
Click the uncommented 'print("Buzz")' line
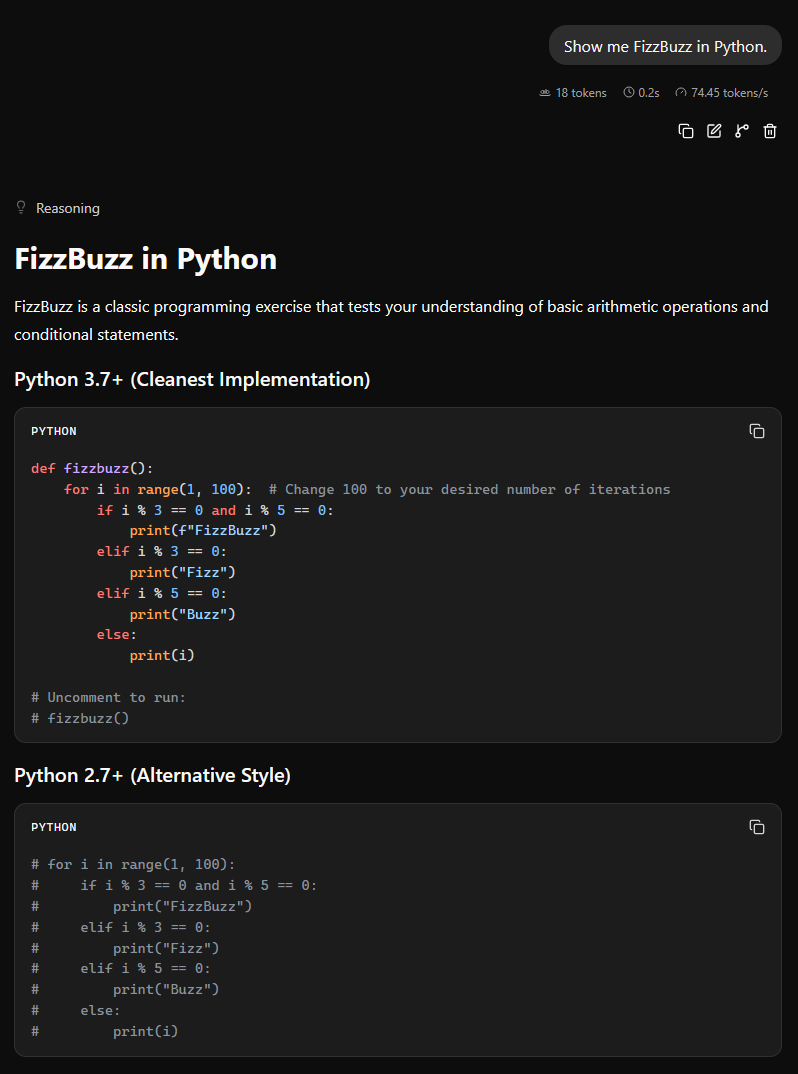pos(183,614)
